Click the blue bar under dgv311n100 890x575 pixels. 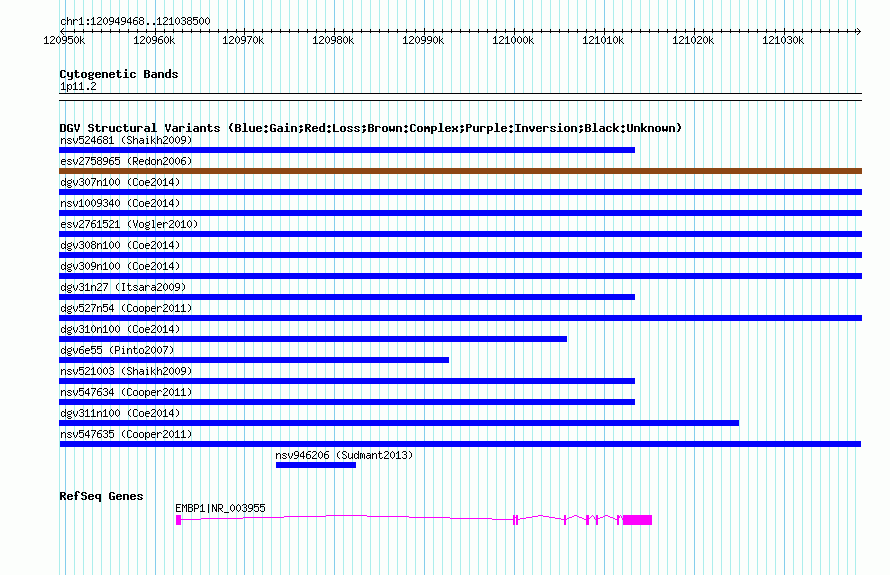tap(399, 423)
